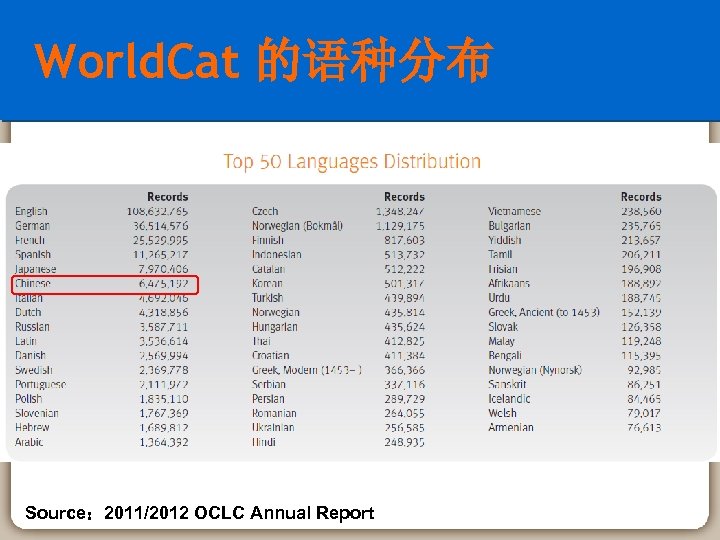
Task: Click the Finnish record count 817,603
Action: point(405,240)
